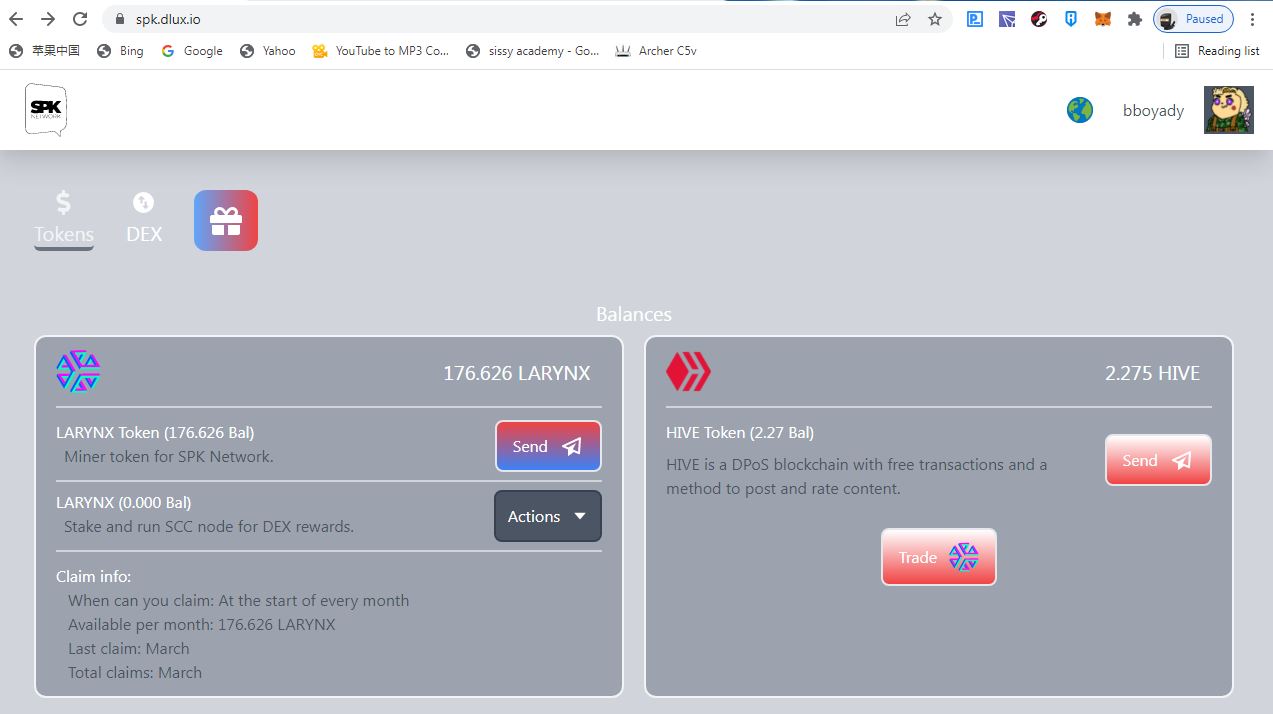Click the 'LARYNX (0.000 Bal)' label

click(124, 502)
